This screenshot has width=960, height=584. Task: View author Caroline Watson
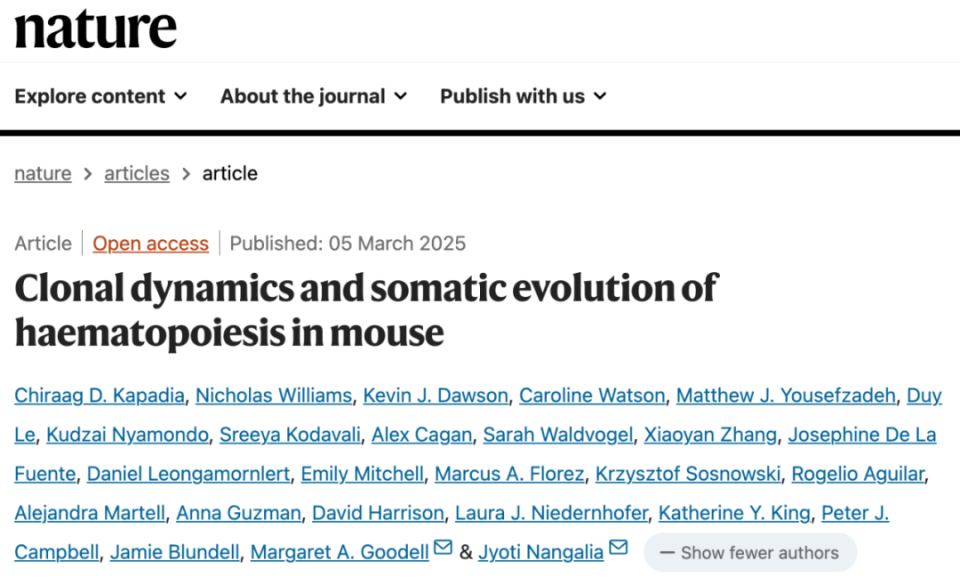[x=592, y=395]
